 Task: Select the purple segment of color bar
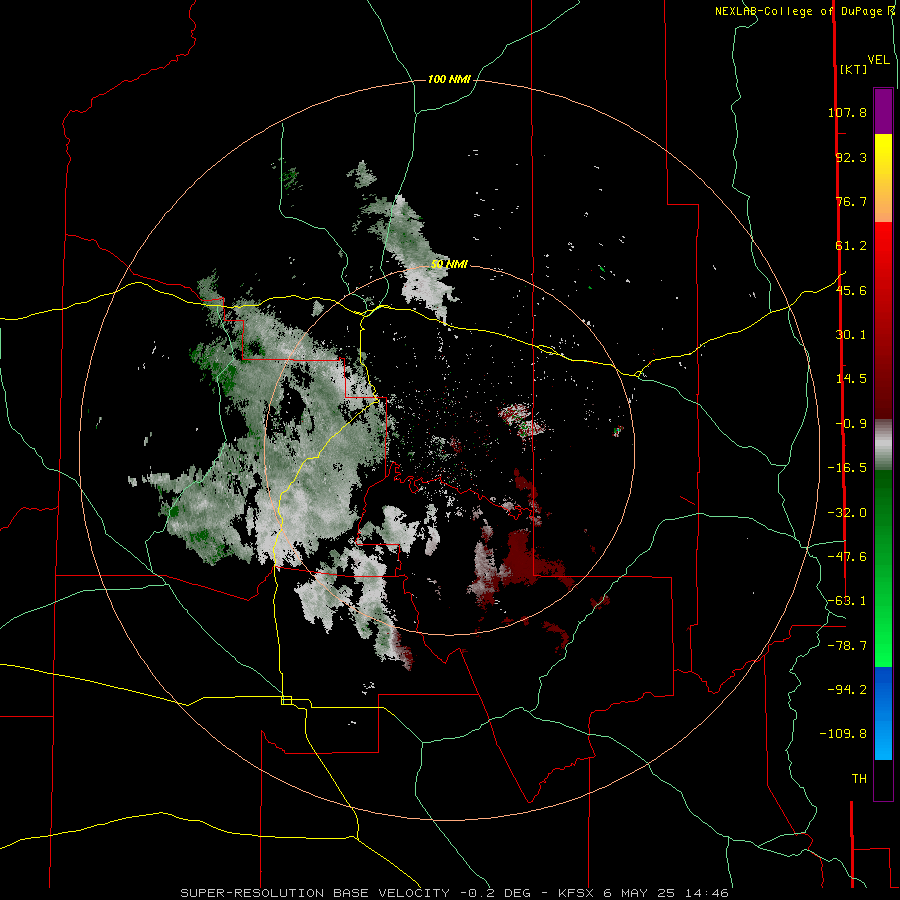(x=883, y=111)
